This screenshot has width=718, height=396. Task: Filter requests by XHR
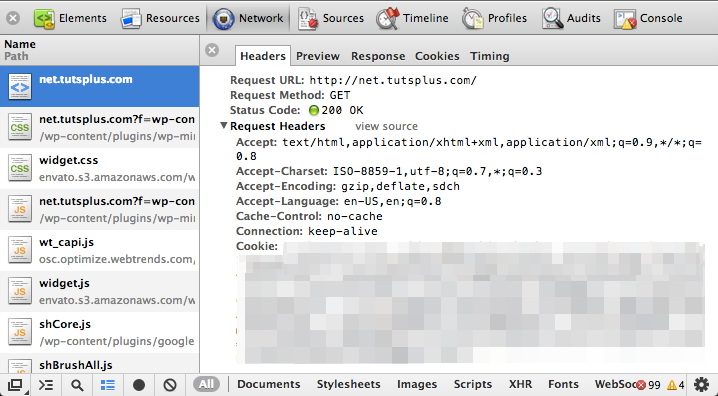click(520, 384)
